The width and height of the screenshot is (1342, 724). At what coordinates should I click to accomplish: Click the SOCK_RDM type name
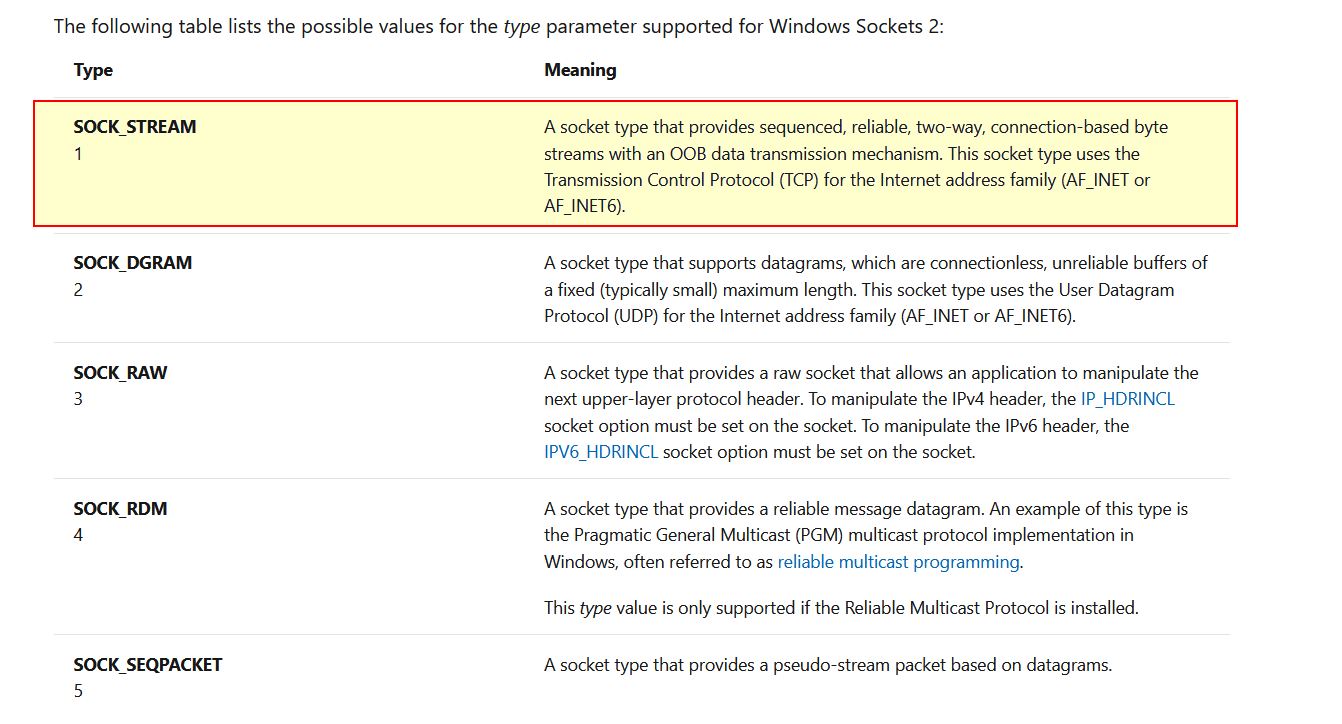120,508
